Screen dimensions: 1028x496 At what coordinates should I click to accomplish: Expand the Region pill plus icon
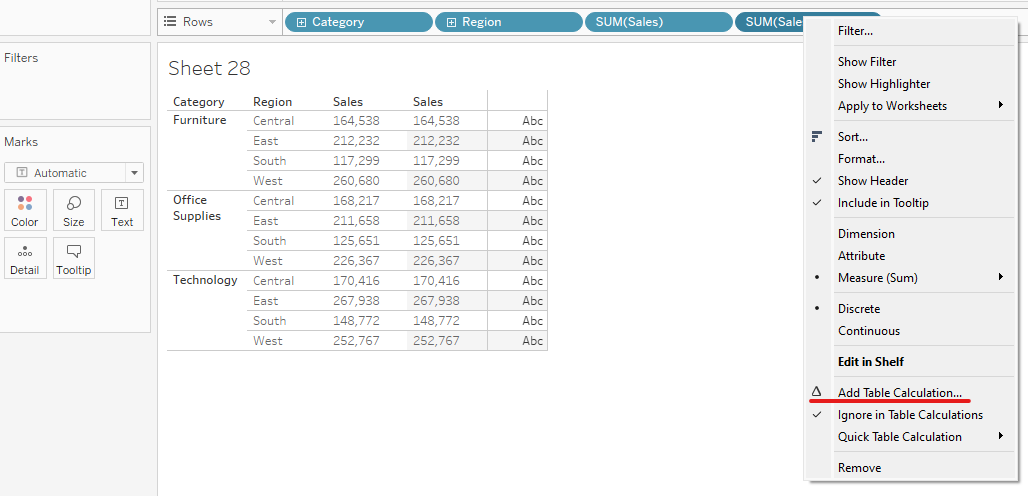pos(451,22)
